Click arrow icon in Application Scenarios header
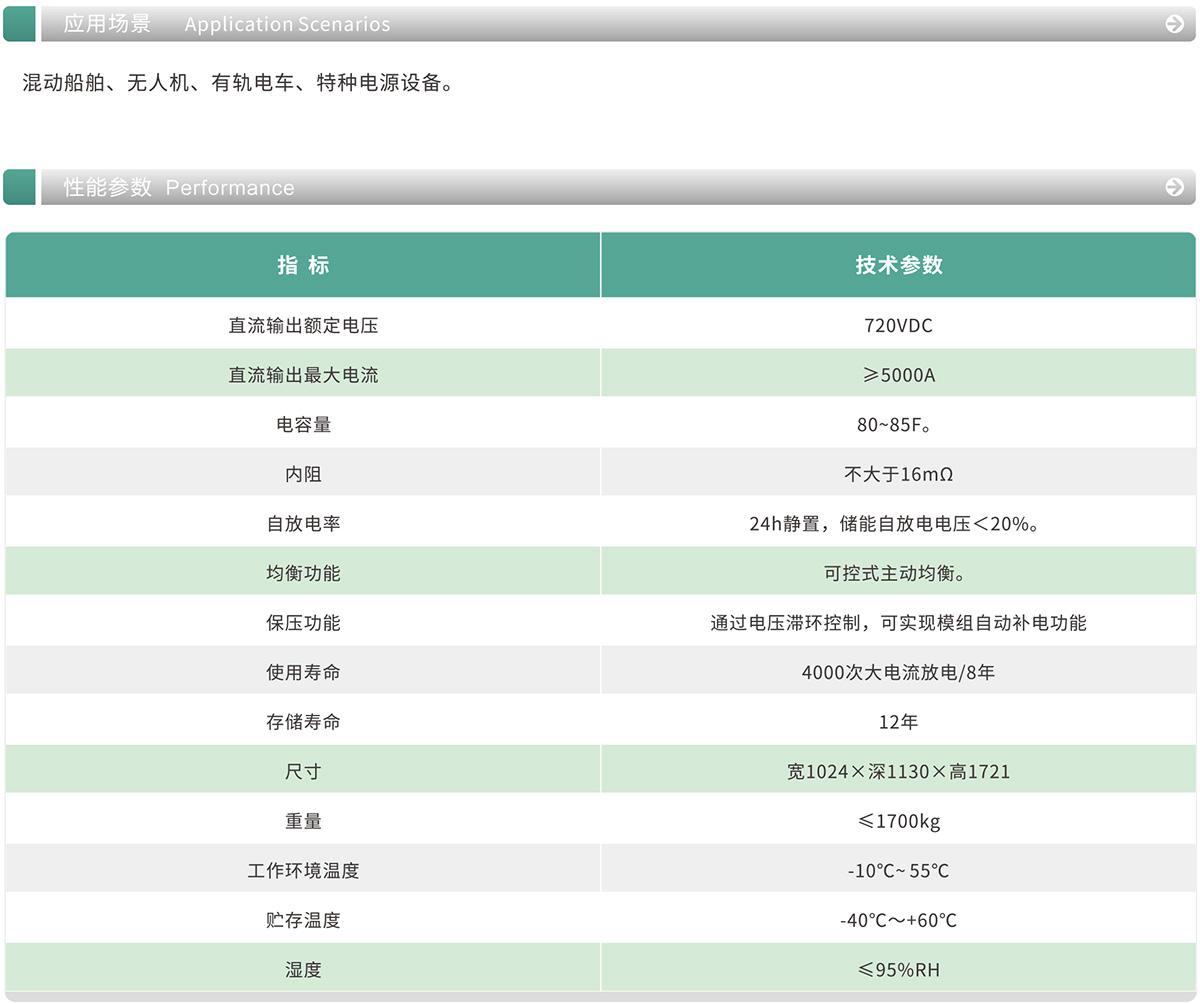 pos(1174,24)
